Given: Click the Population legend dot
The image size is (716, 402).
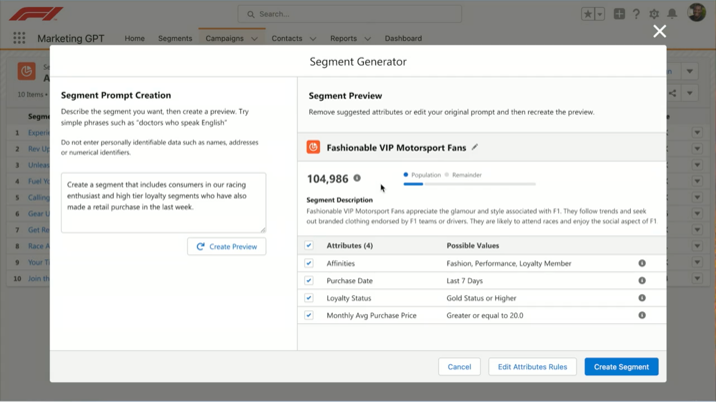Looking at the screenshot, I should point(405,175).
